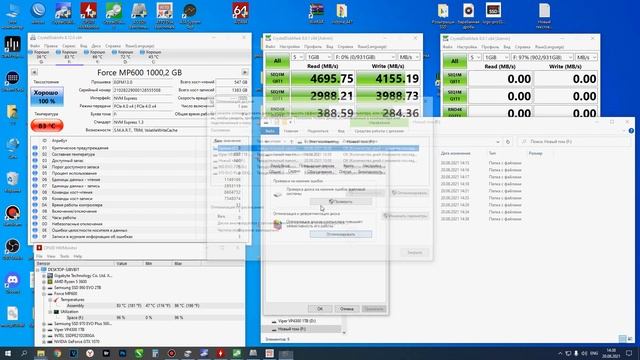Open the F: 97% (902/931GiB) drive dropdown

click(542, 58)
